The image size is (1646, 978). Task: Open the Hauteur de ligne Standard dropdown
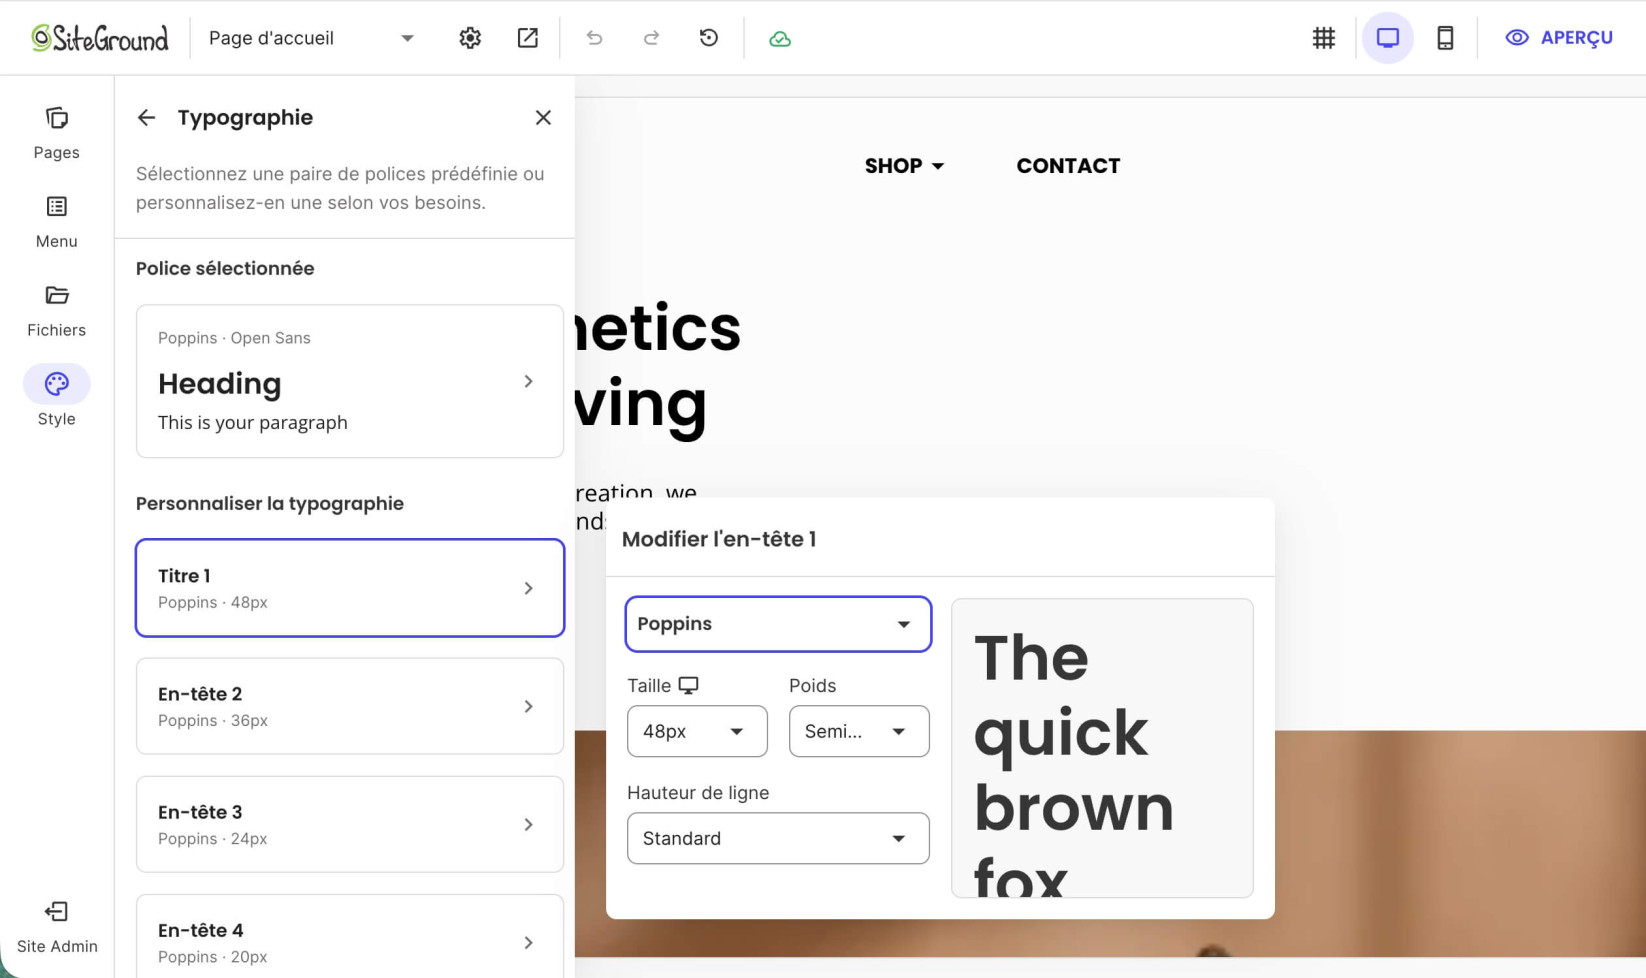click(778, 838)
